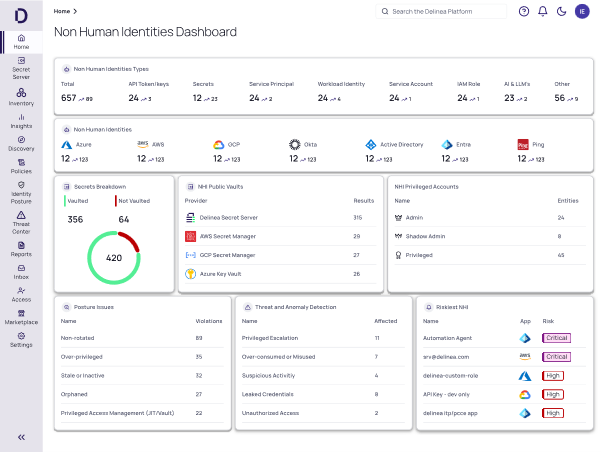Click the Shadow Admin row
Image resolution: width=601 pixels, height=452 pixels.
click(490, 237)
